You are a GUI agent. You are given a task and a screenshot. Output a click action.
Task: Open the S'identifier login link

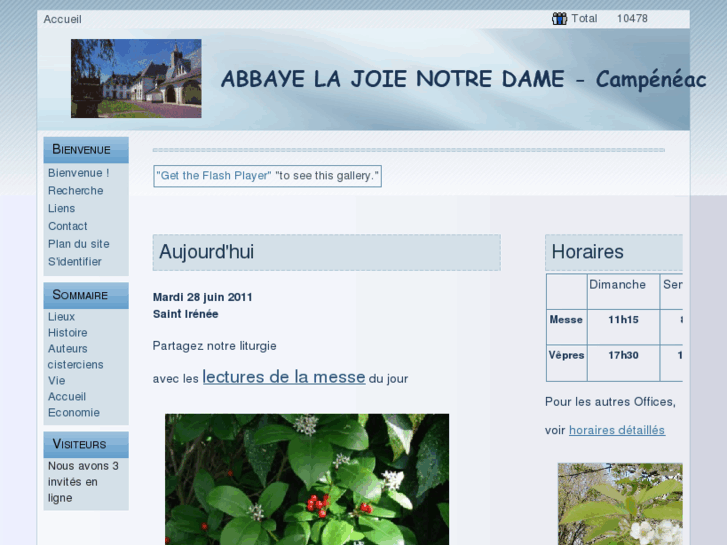pos(75,262)
